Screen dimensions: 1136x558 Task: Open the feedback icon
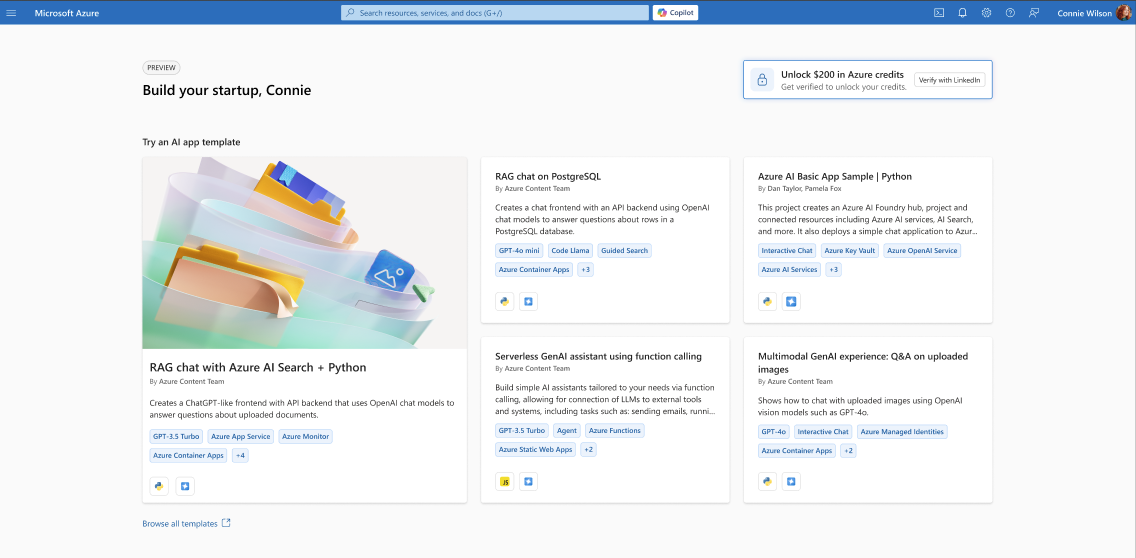pos(1034,13)
